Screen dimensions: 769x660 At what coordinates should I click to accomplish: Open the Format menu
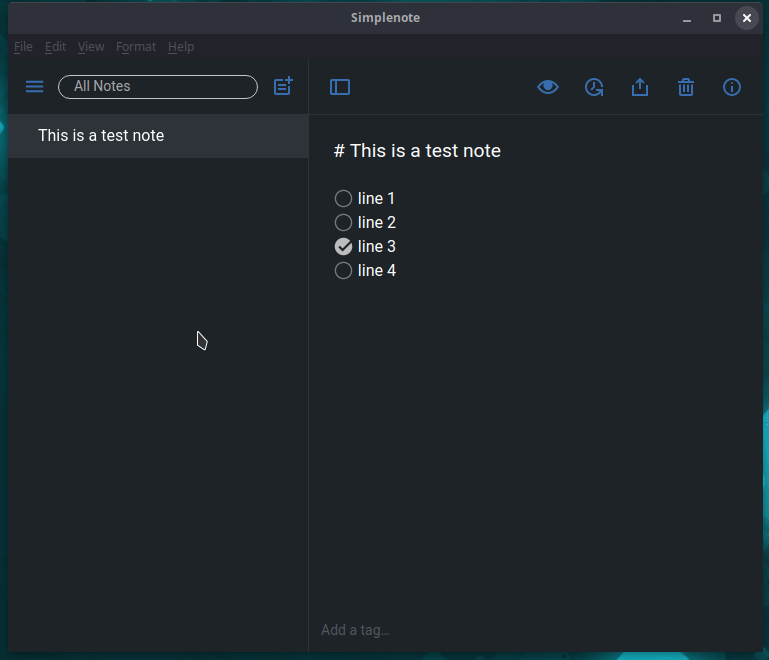click(x=136, y=47)
